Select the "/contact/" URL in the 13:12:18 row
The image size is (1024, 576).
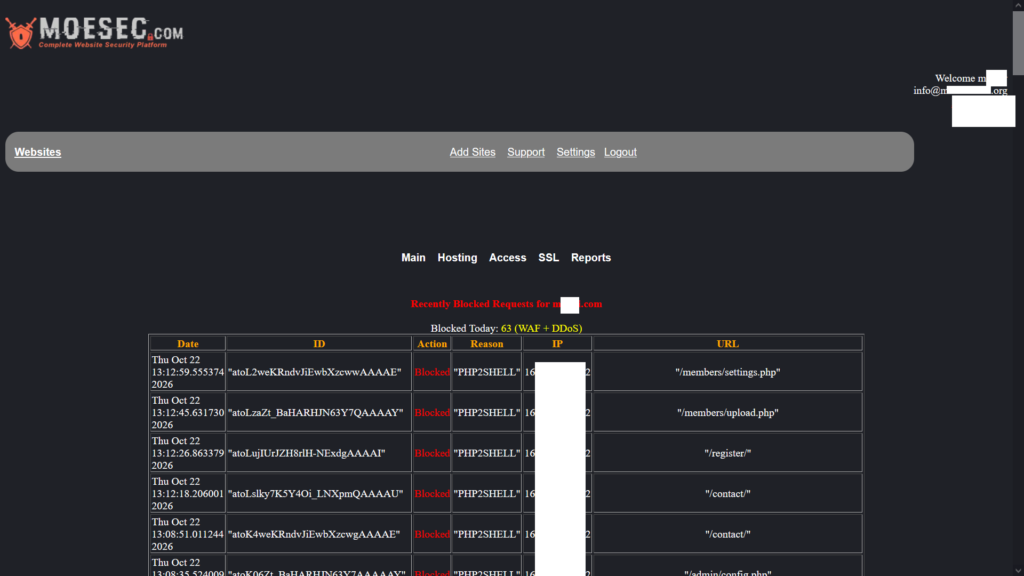(x=728, y=494)
